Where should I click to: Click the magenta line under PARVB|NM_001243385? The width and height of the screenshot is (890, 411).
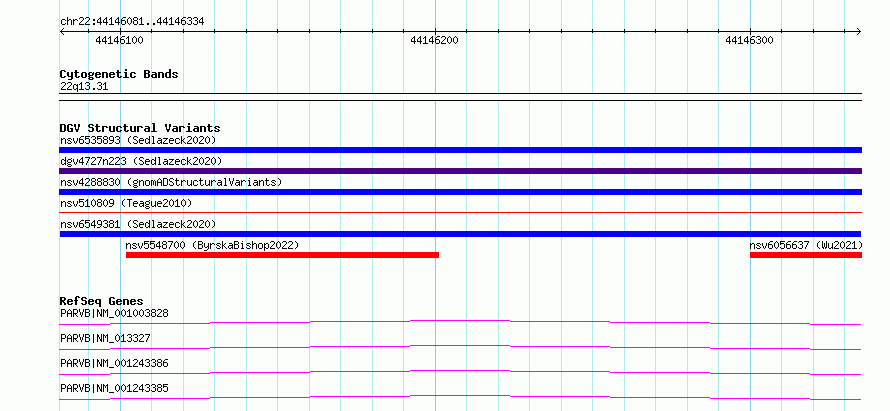[x=460, y=397]
